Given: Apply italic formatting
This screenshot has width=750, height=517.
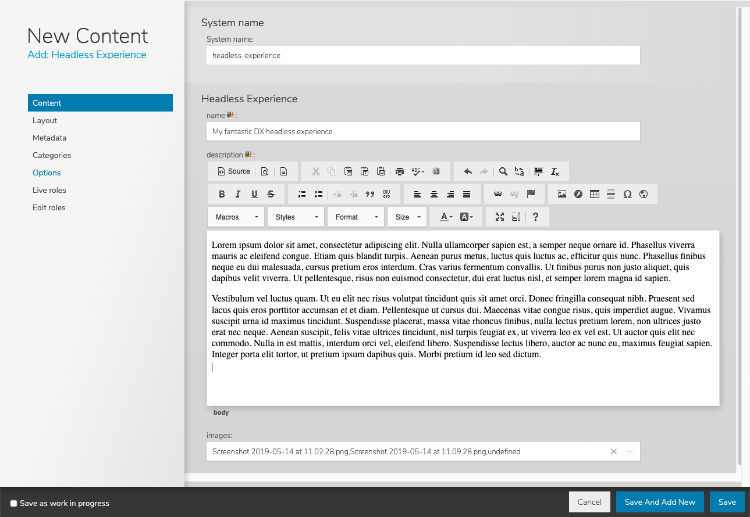Looking at the screenshot, I should [x=238, y=194].
